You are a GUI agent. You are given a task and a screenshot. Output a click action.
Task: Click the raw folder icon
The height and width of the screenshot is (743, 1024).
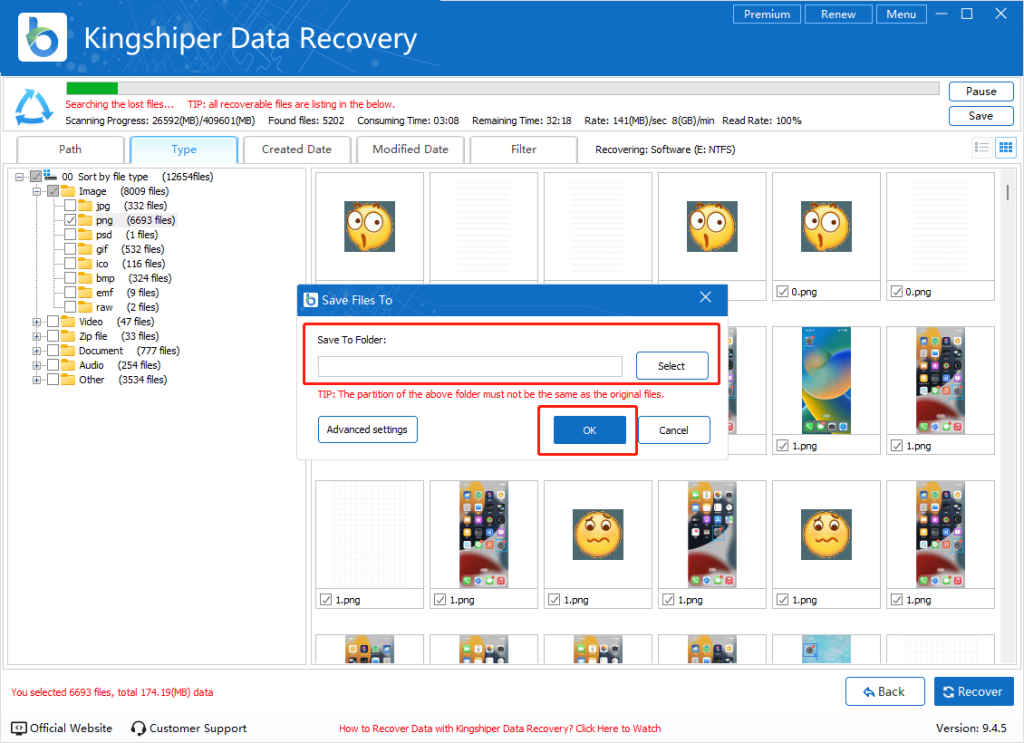(85, 307)
